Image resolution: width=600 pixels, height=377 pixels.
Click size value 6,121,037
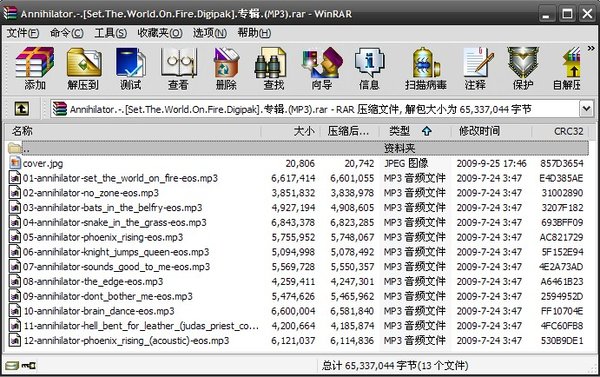(293, 341)
